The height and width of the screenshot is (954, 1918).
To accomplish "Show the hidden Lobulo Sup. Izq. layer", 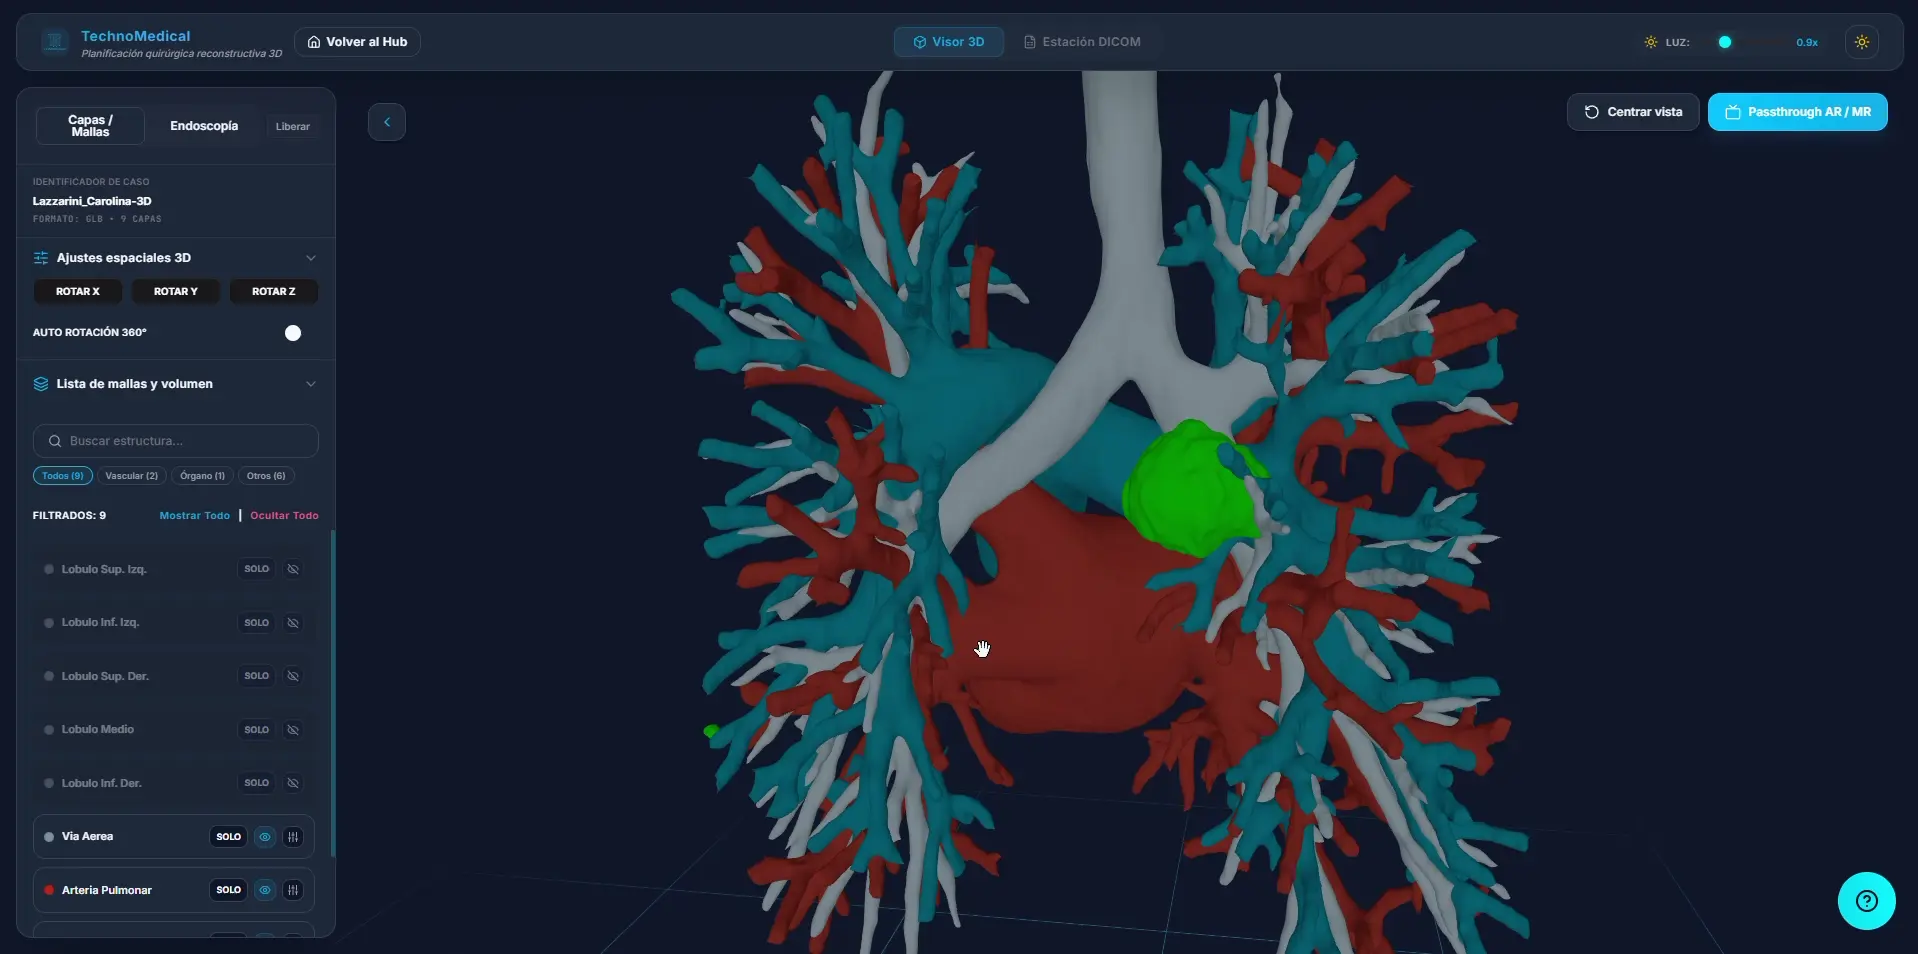I will coord(293,569).
